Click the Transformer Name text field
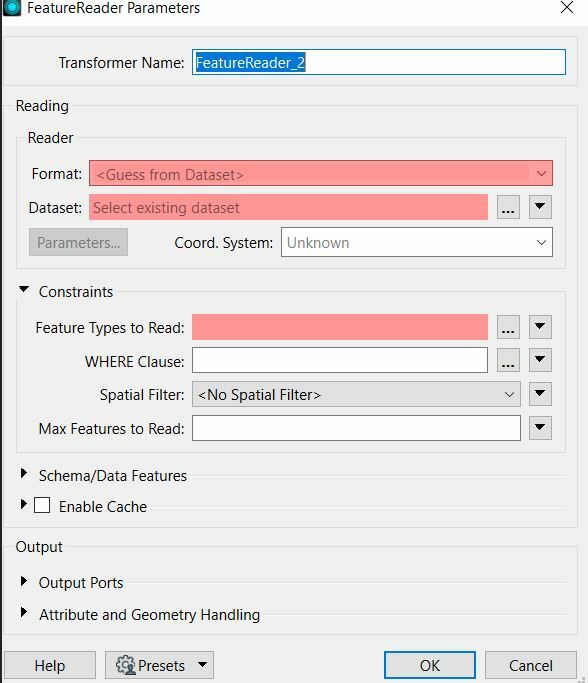This screenshot has height=683, width=588. (x=379, y=62)
